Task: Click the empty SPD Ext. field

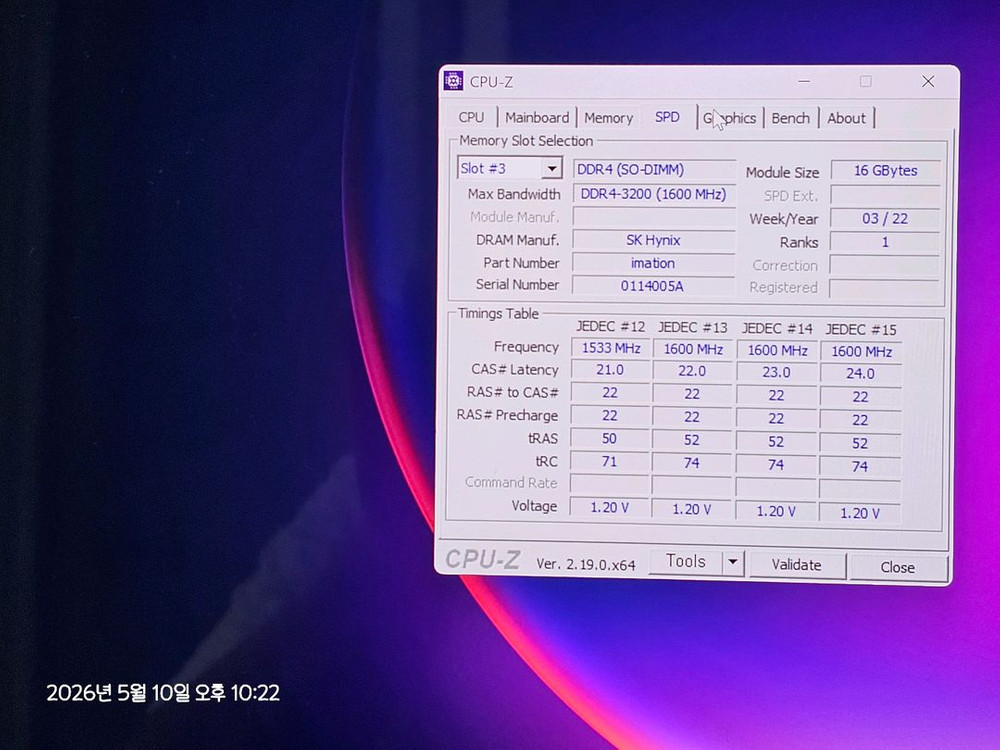Action: 885,195
